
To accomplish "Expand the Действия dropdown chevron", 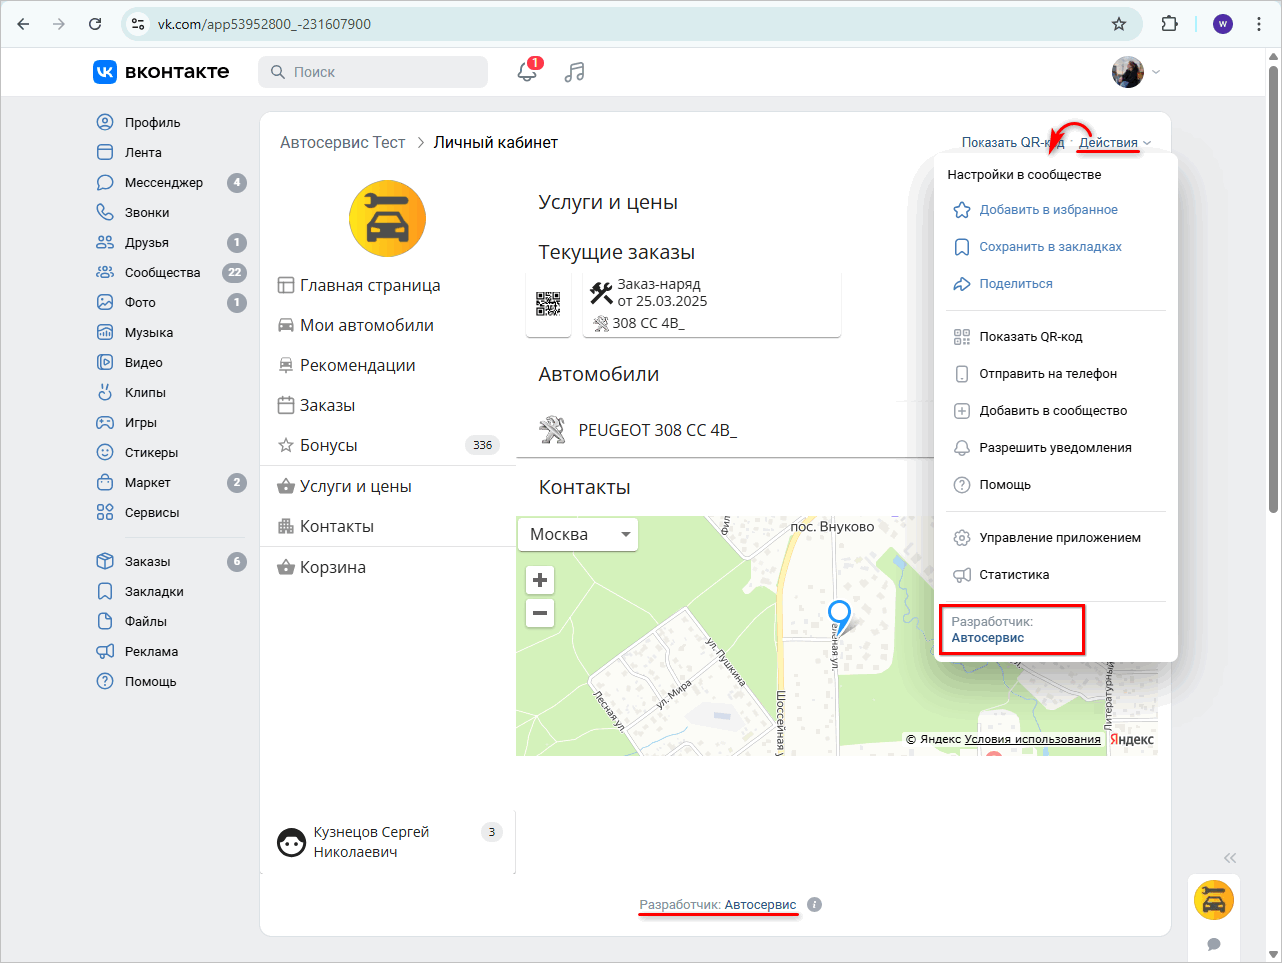I will (1147, 142).
